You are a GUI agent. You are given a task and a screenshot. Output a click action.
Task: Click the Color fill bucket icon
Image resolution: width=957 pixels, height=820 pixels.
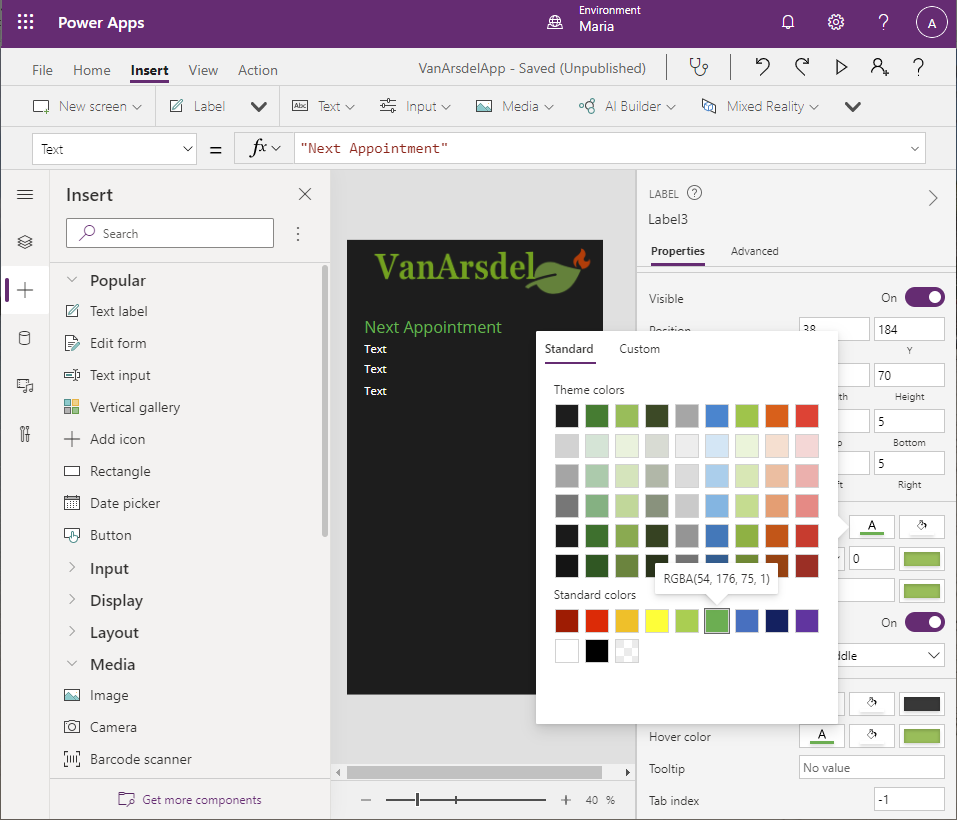pyautogui.click(x=922, y=527)
